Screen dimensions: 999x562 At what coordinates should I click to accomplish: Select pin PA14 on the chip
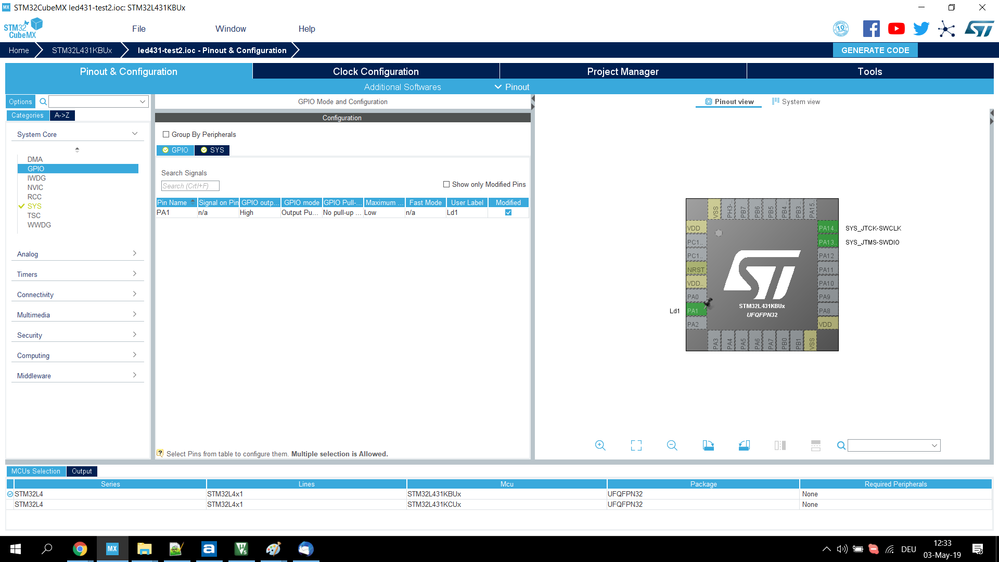point(827,228)
